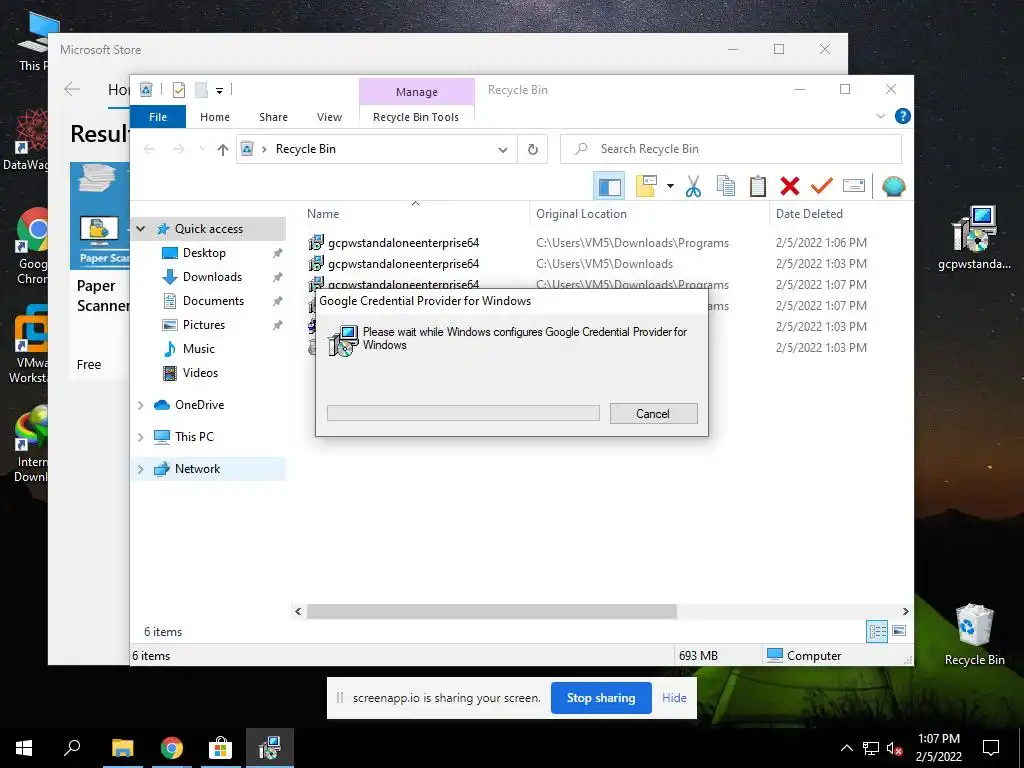The width and height of the screenshot is (1024, 768).
Task: Open taskbar search magnifier
Action: pyautogui.click(x=72, y=748)
